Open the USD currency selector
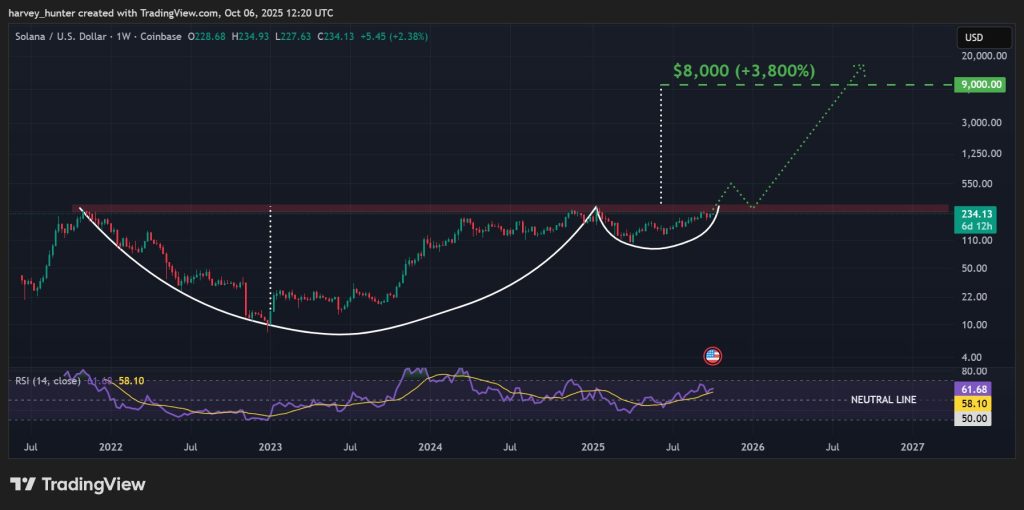The image size is (1024, 510). tap(974, 38)
